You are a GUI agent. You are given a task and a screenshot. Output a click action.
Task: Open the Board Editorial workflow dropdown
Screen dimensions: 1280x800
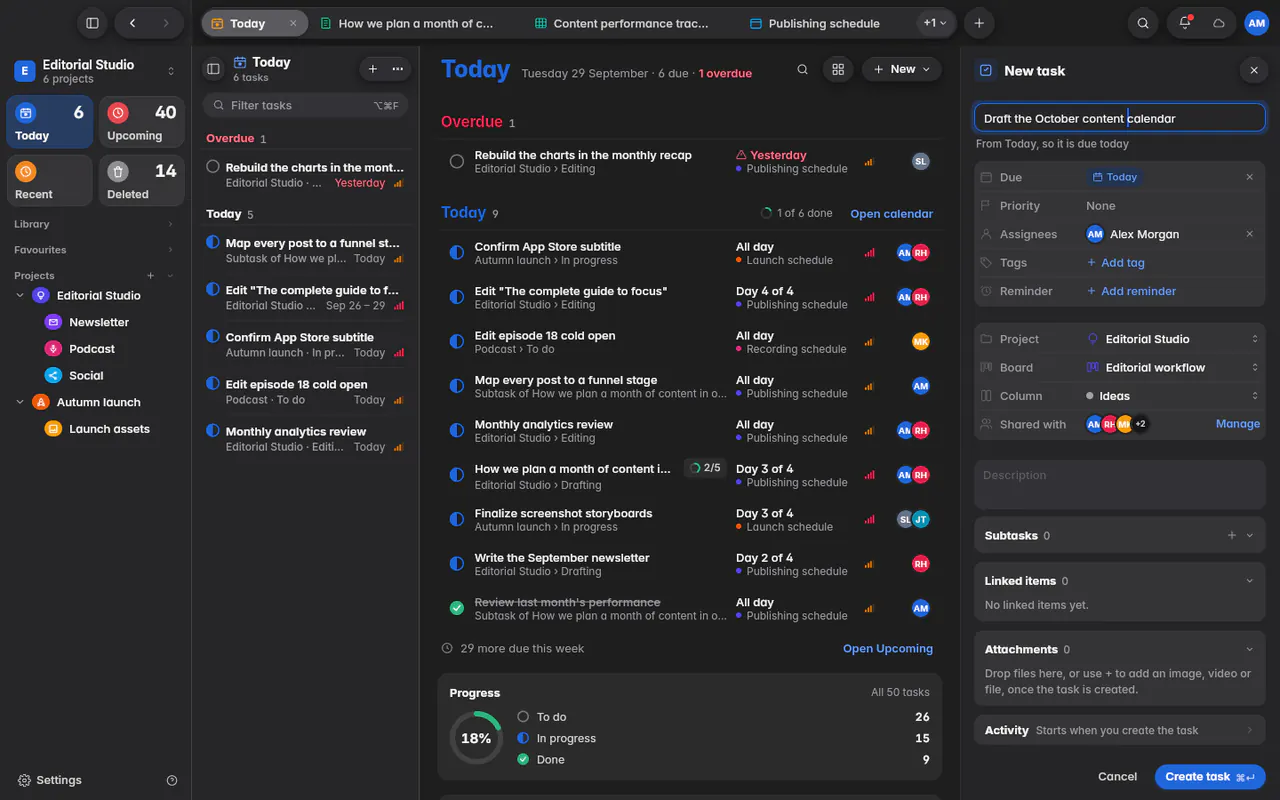point(1173,367)
